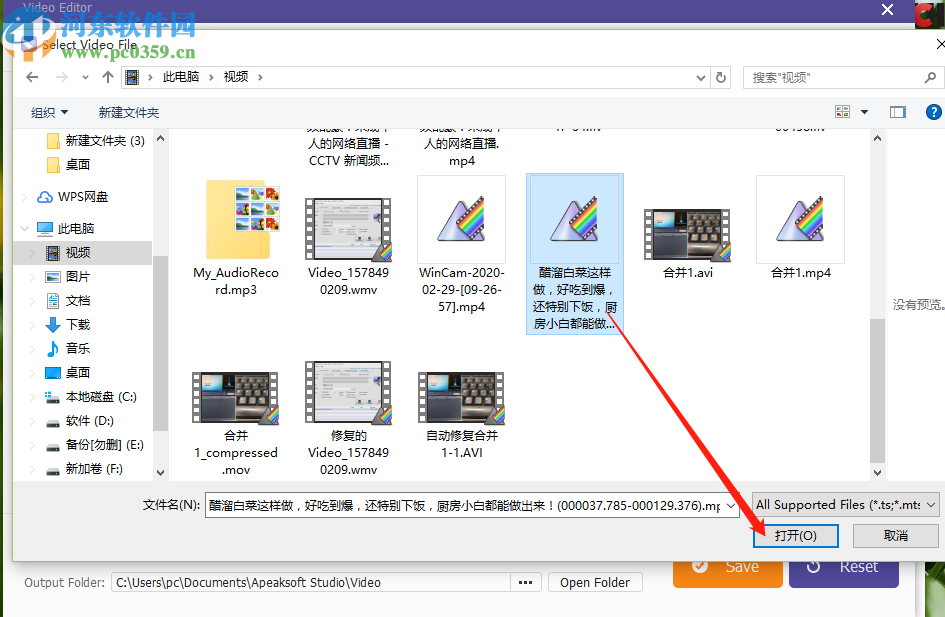Image resolution: width=945 pixels, height=617 pixels.
Task: Click the Help question mark icon
Action: tap(934, 111)
